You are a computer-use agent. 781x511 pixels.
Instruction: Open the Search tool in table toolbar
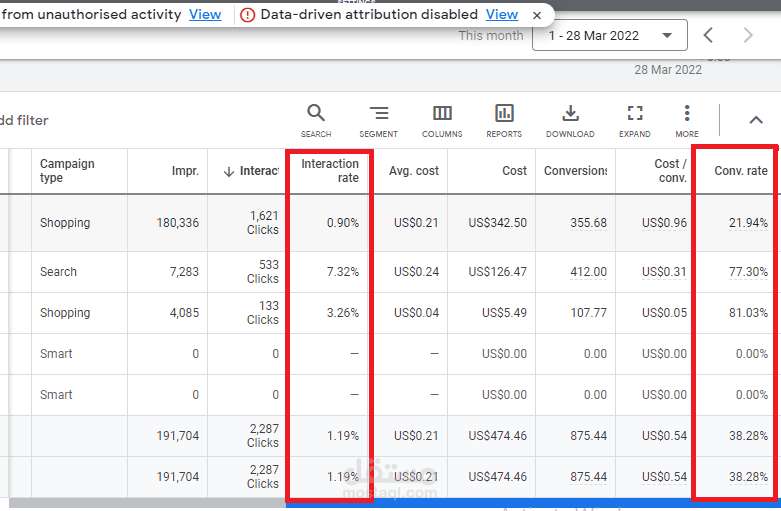[x=316, y=121]
